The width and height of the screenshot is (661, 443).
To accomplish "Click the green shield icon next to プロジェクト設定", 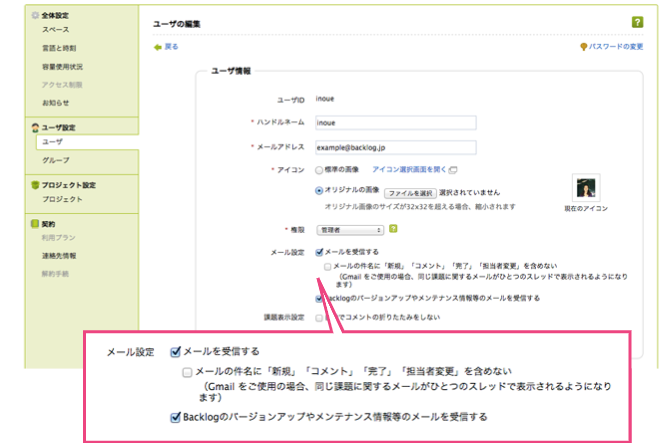I will click(35, 185).
